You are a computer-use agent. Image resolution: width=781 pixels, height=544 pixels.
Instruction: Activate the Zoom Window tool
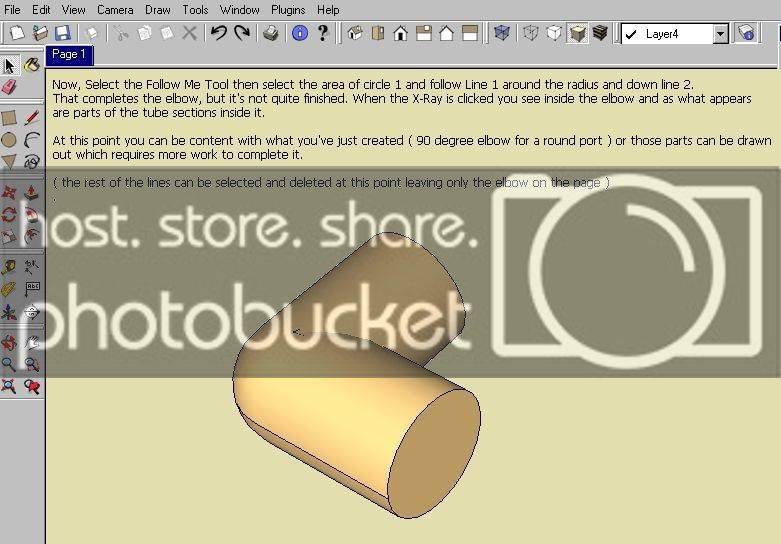click(32, 364)
